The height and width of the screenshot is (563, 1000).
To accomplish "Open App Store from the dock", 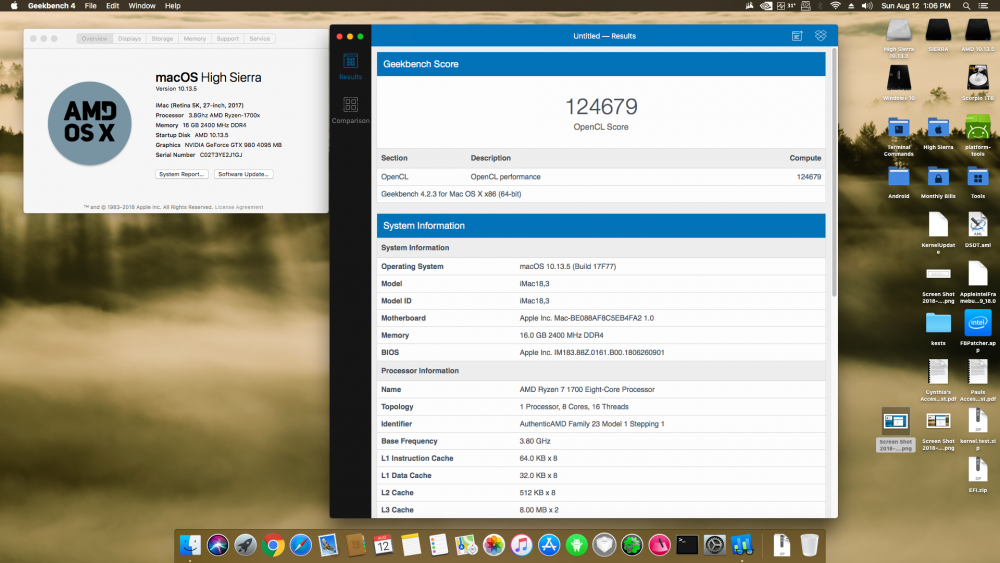I will [548, 545].
